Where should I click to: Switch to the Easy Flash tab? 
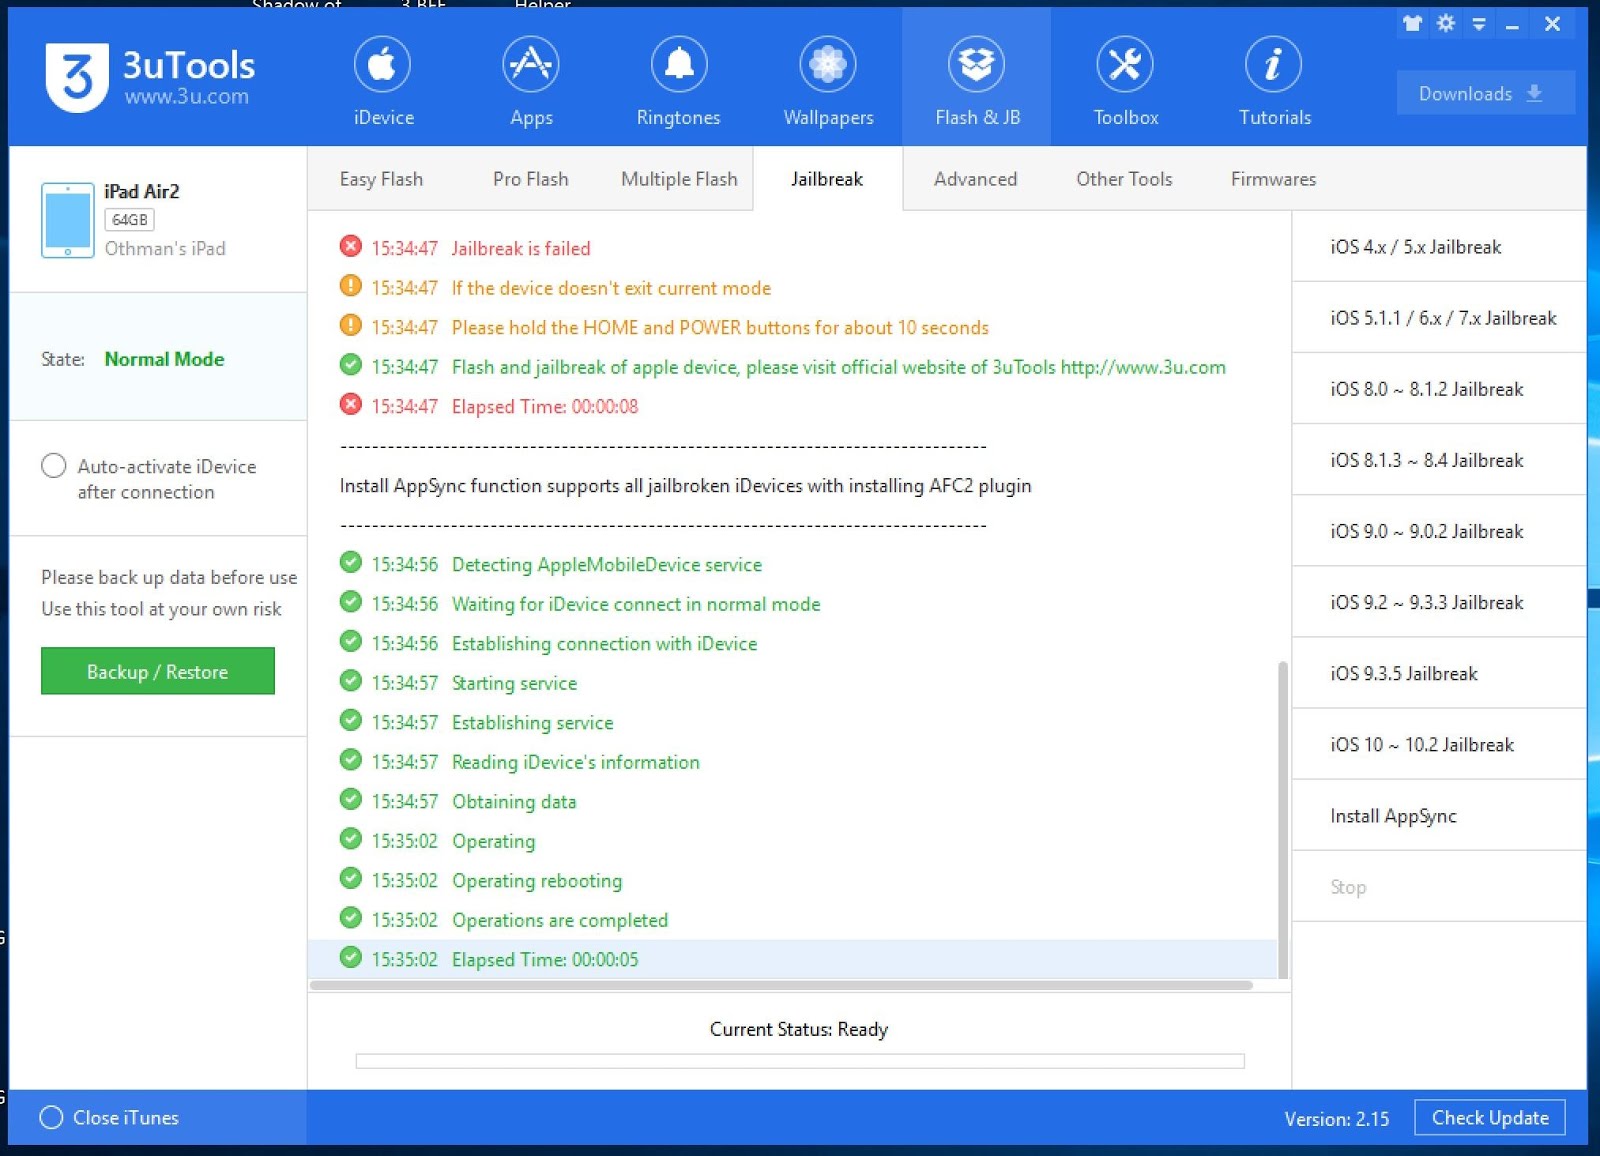[x=381, y=179]
